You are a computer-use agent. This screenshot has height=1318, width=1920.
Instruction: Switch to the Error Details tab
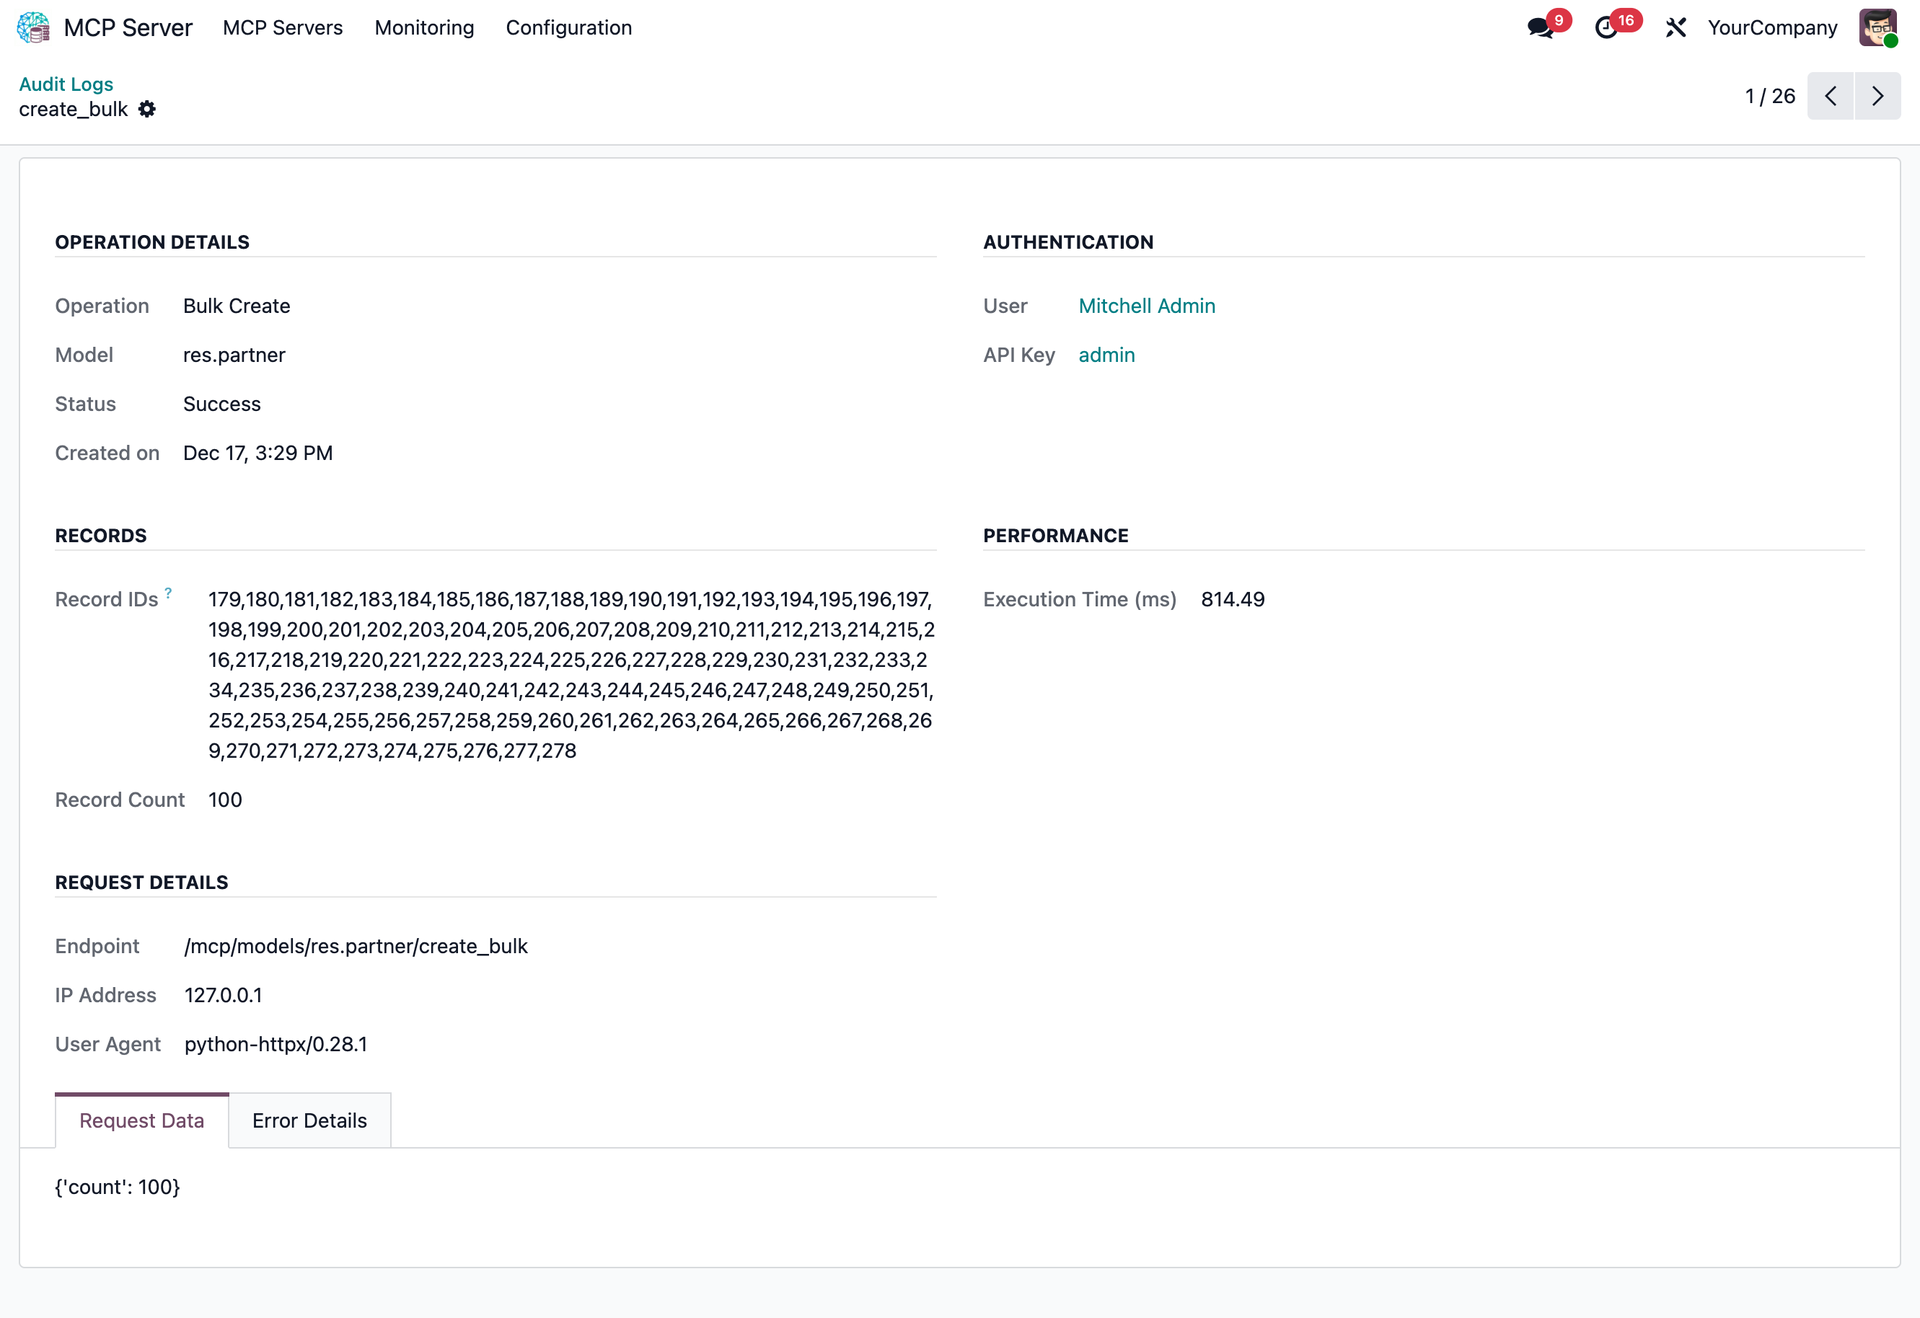click(x=309, y=1120)
